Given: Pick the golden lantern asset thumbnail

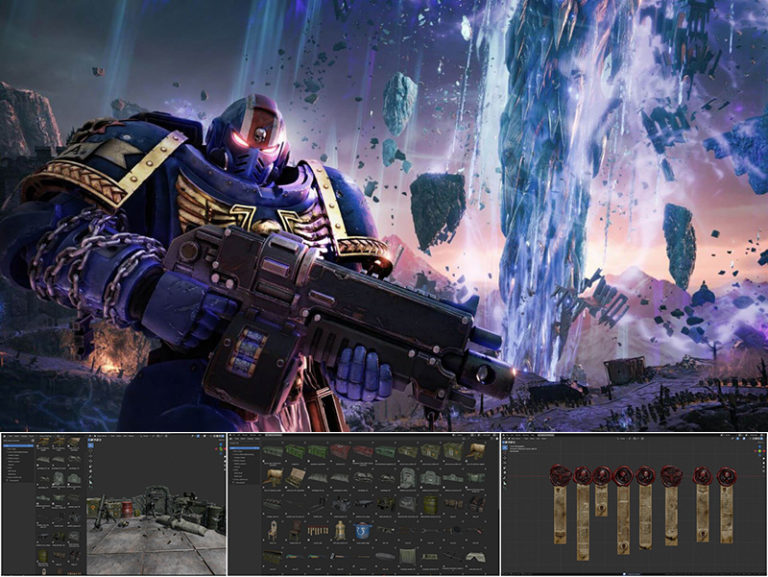Looking at the screenshot, I should coord(340,530).
